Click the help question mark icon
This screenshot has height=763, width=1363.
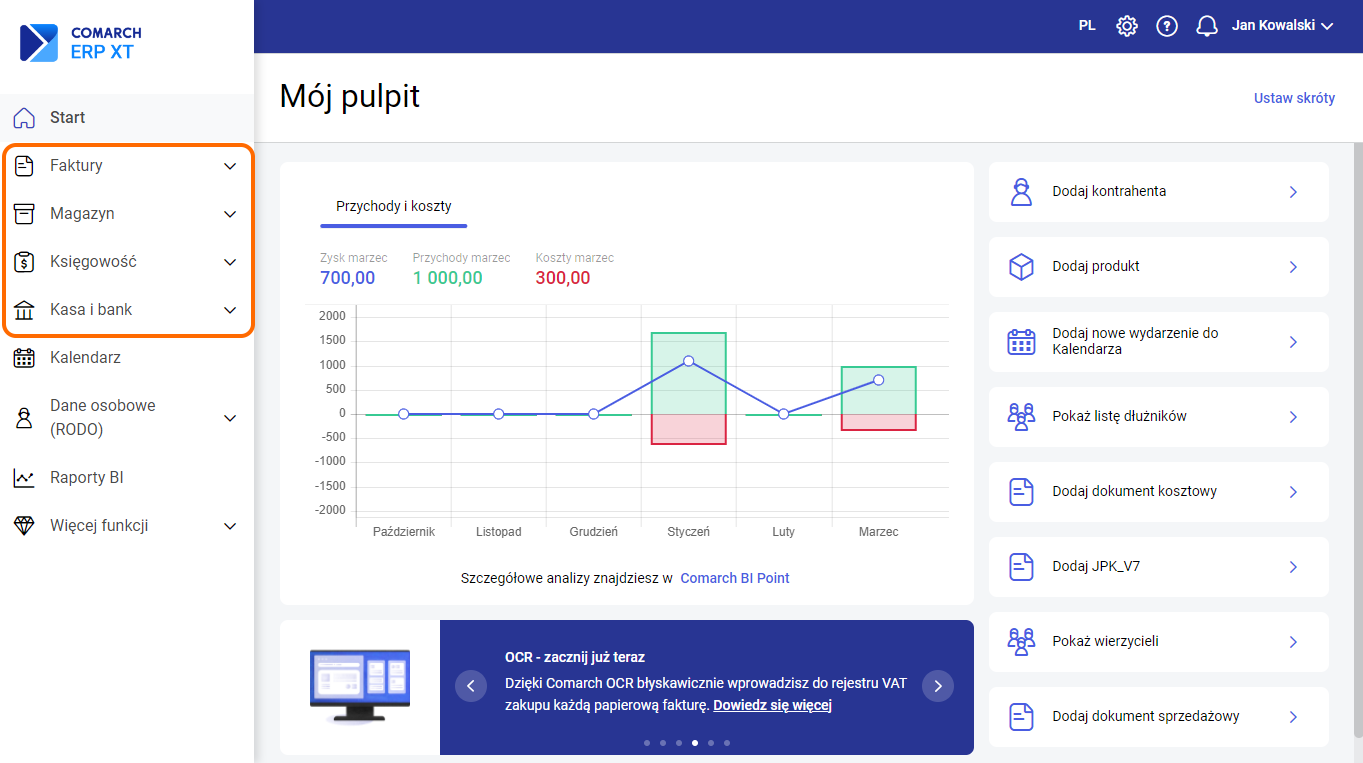1167,26
